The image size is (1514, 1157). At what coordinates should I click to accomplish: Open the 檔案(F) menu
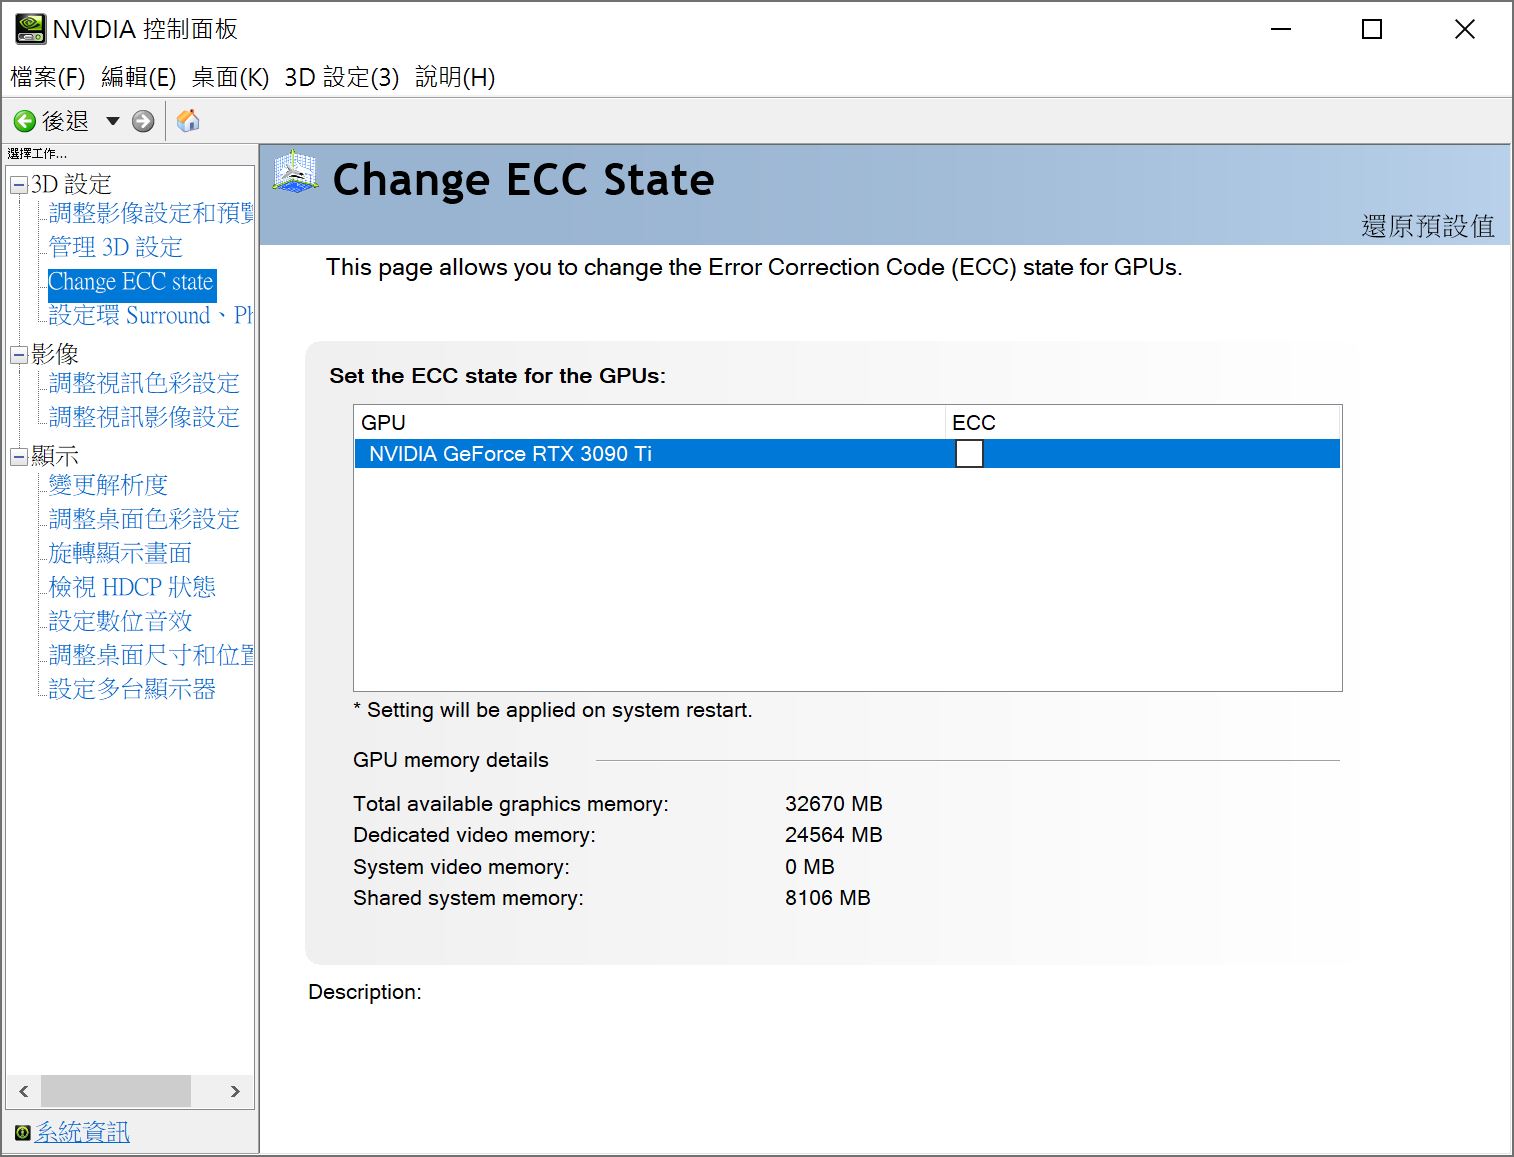(x=47, y=77)
